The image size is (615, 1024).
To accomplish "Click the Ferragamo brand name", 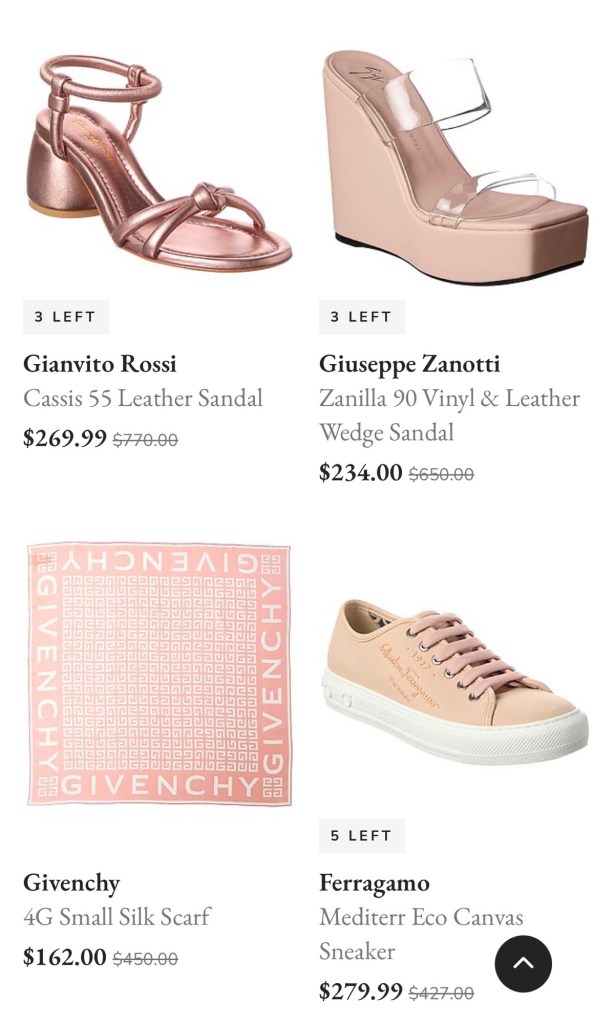I will coord(374,883).
